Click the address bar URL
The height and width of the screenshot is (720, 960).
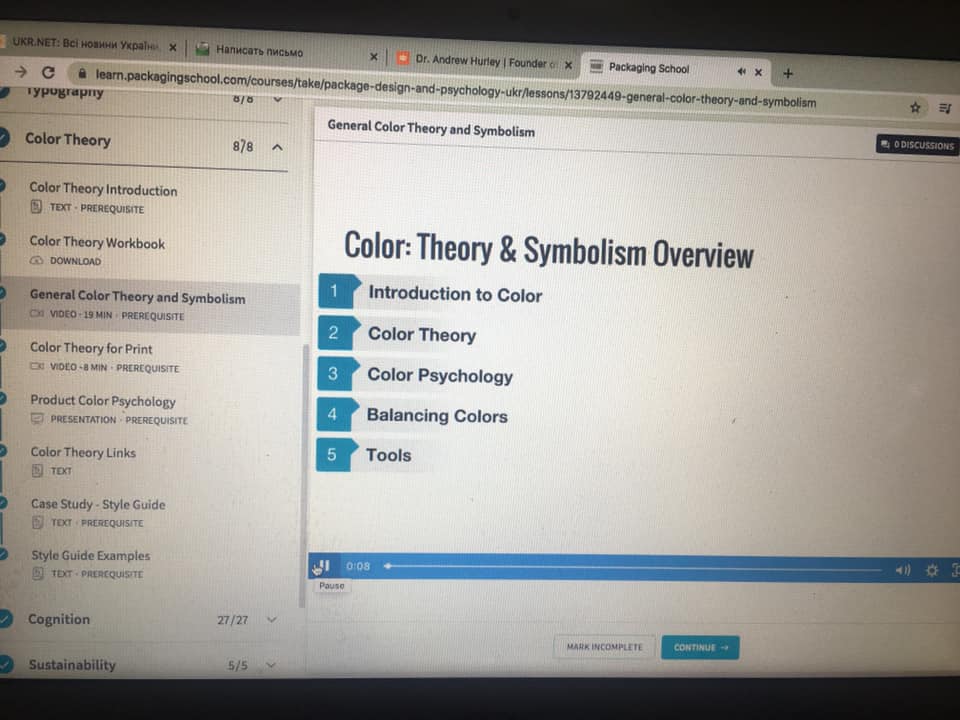click(x=456, y=89)
